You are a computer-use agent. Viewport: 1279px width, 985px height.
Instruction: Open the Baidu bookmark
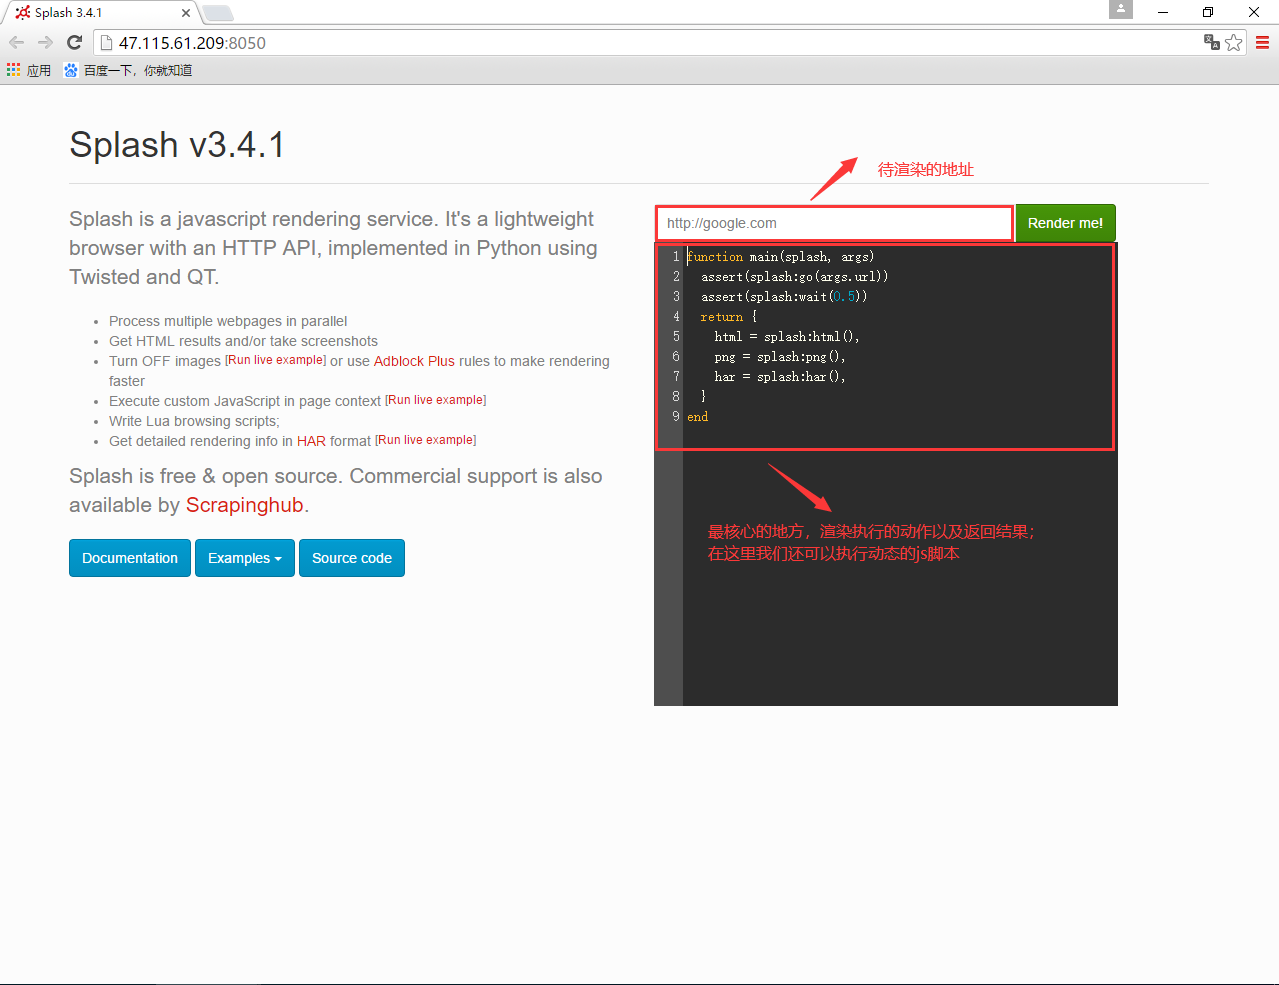(x=128, y=70)
